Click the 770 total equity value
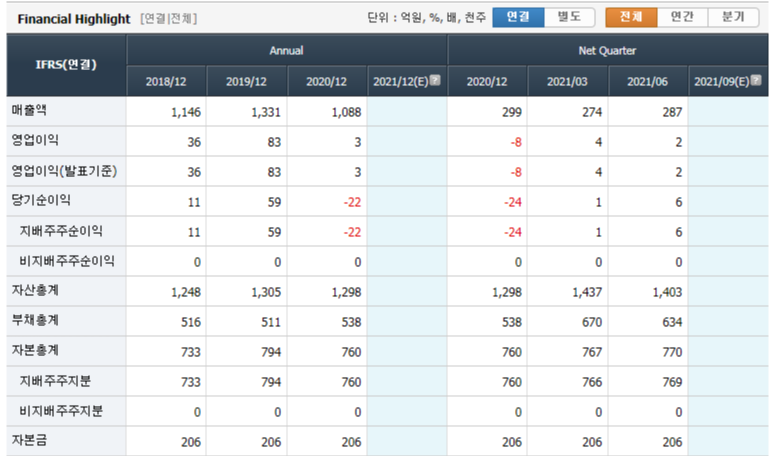 [x=672, y=352]
